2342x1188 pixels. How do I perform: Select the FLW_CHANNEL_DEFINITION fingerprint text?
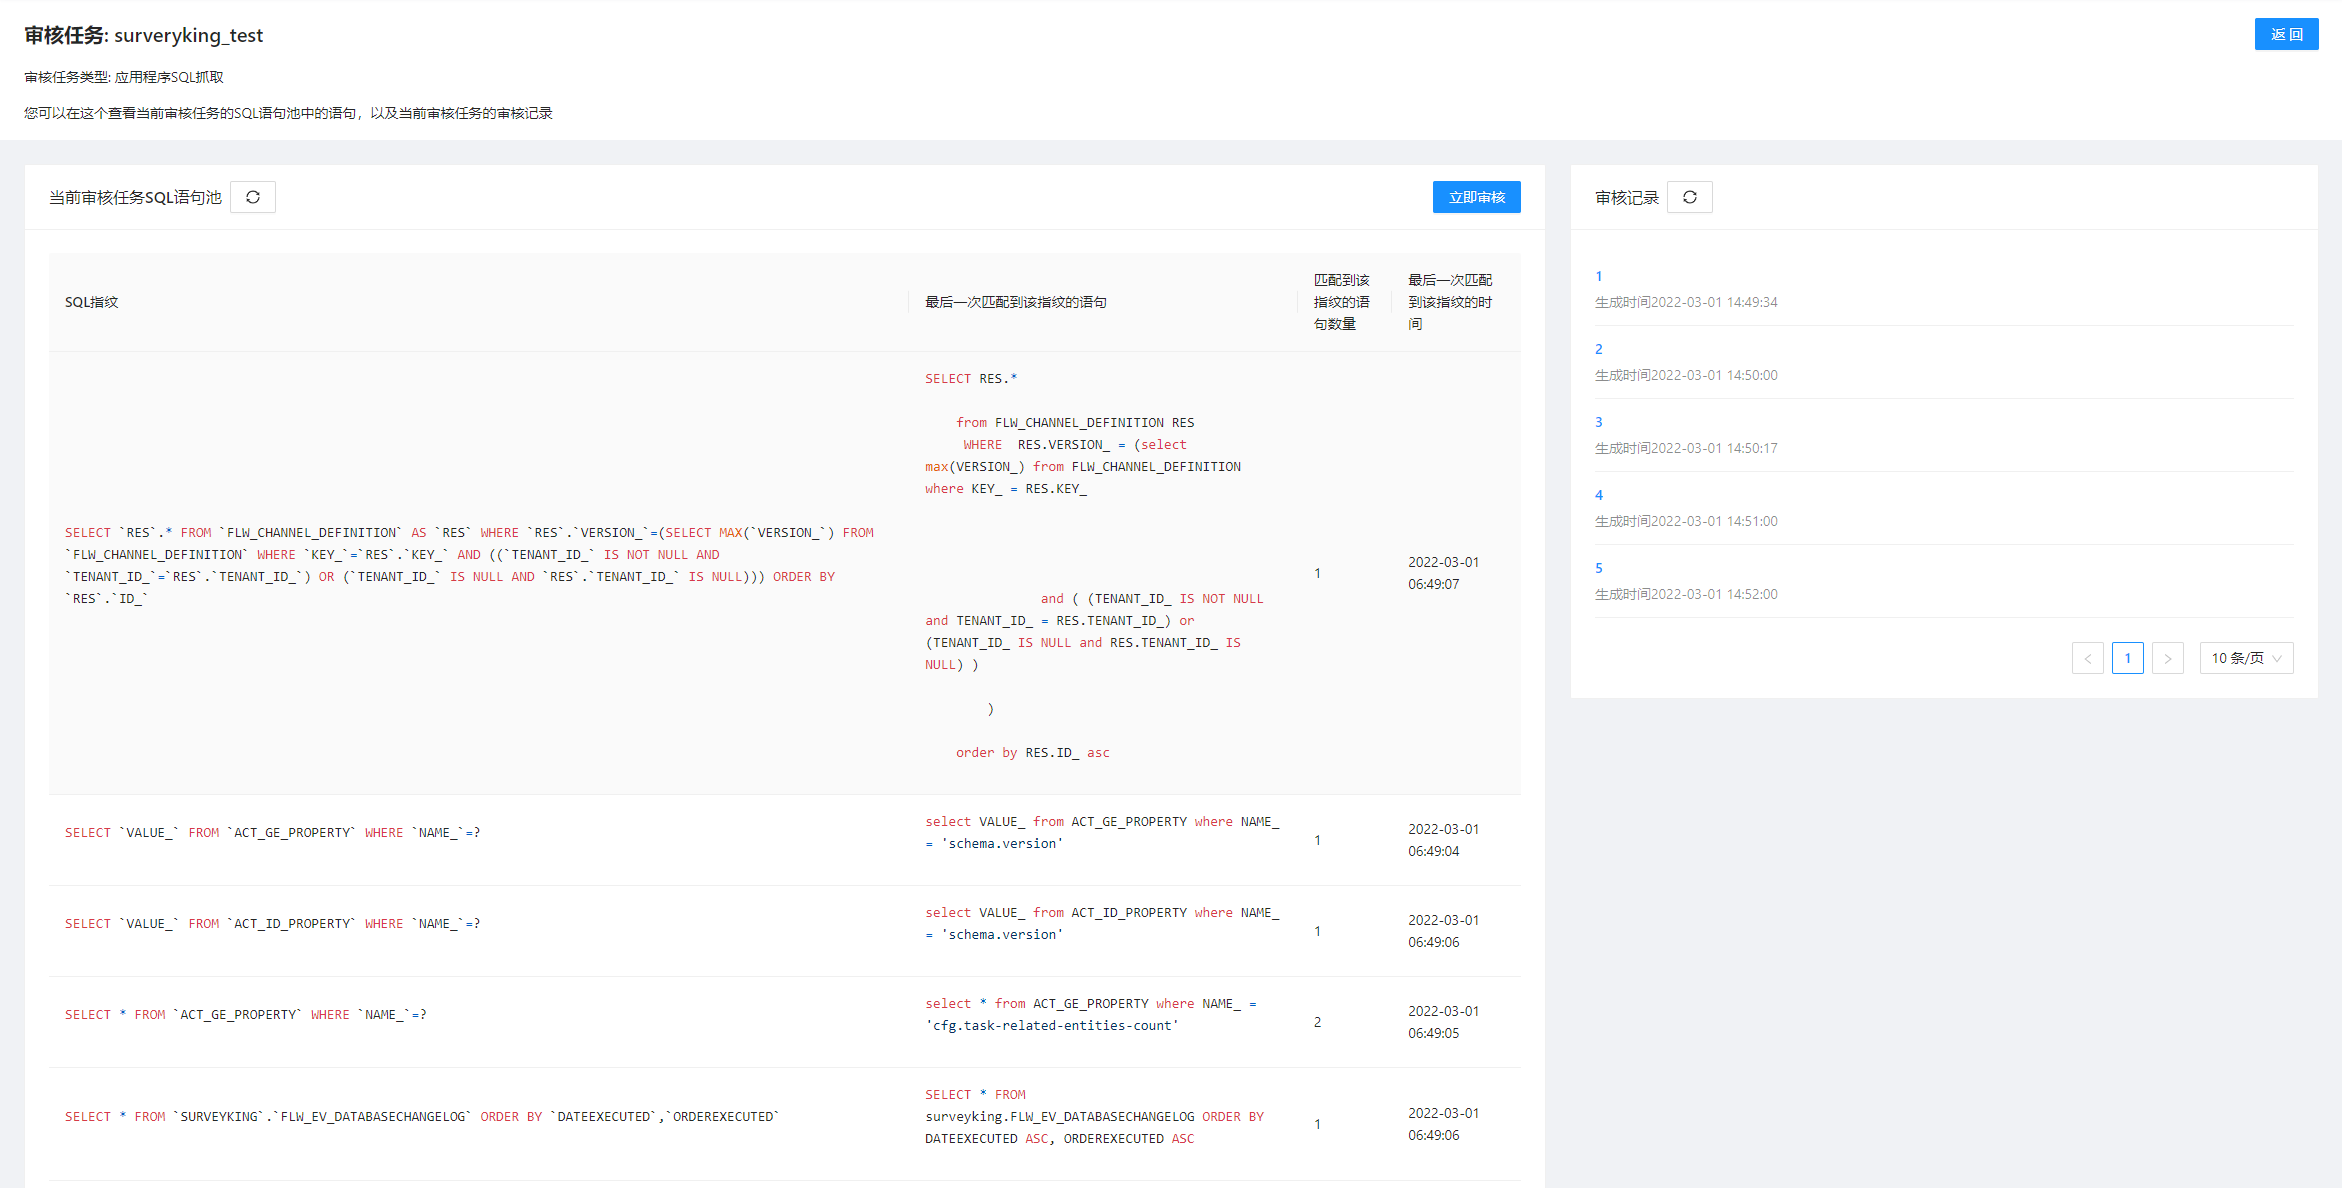coord(470,565)
